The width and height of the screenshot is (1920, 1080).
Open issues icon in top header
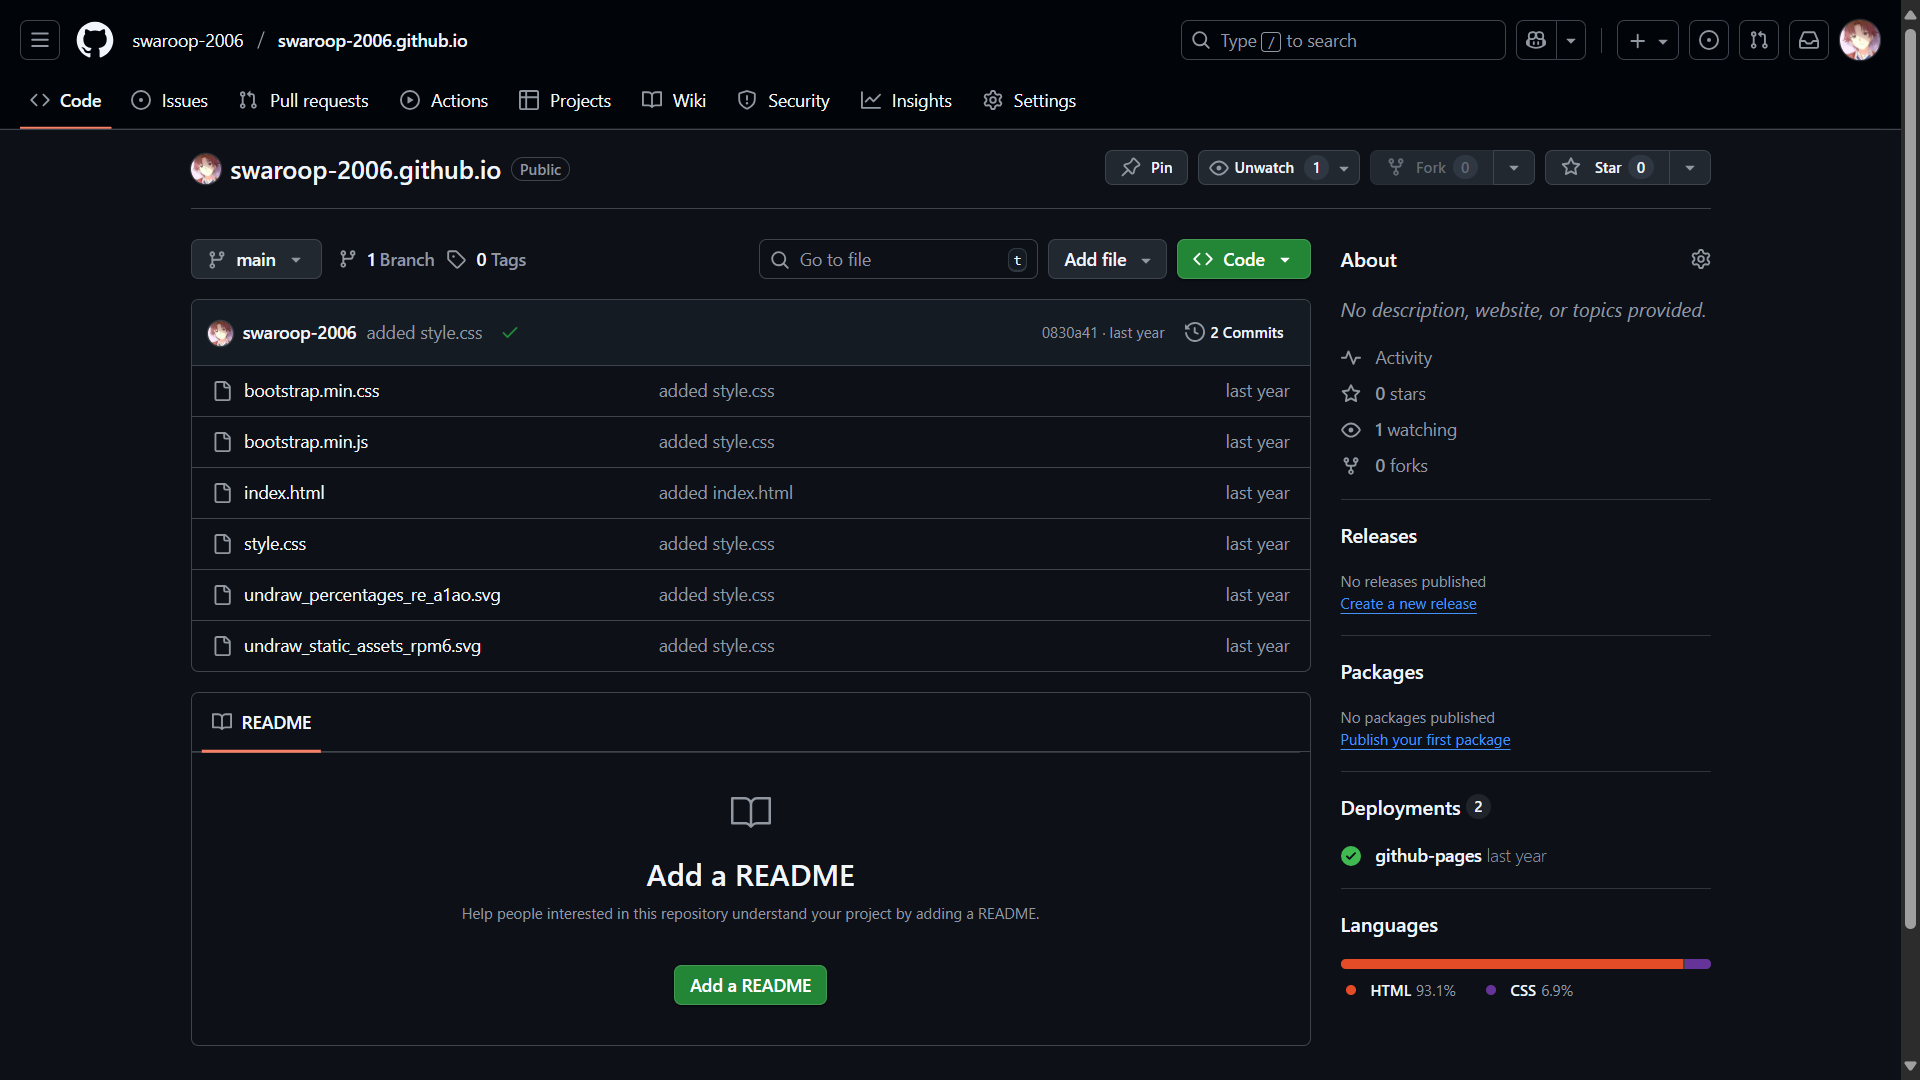click(x=1709, y=41)
